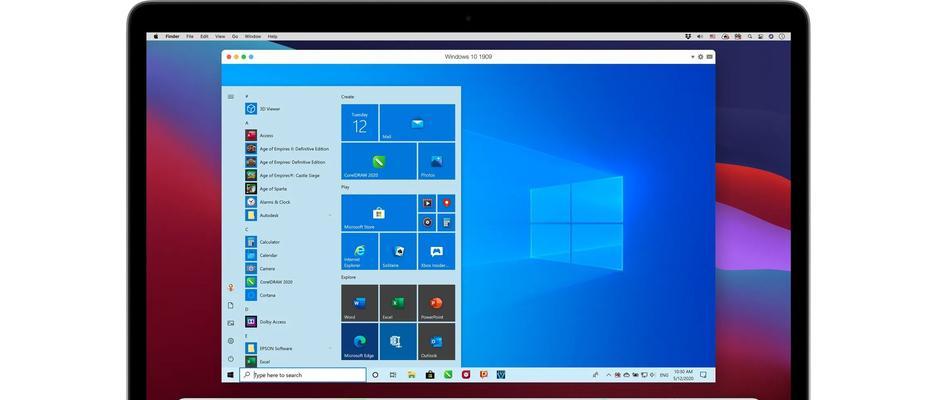Open the Xbox Insider tile
This screenshot has width=937, height=400.
click(x=436, y=251)
